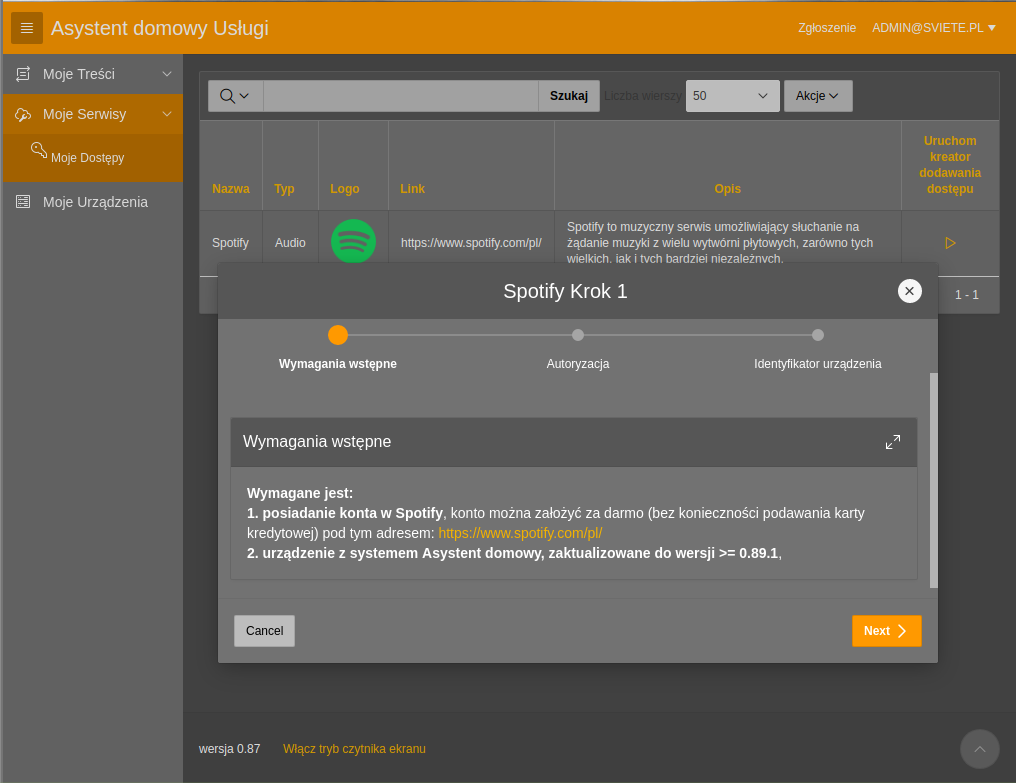Click the Moje Urządzenia server icon
1016x783 pixels.
tap(23, 202)
